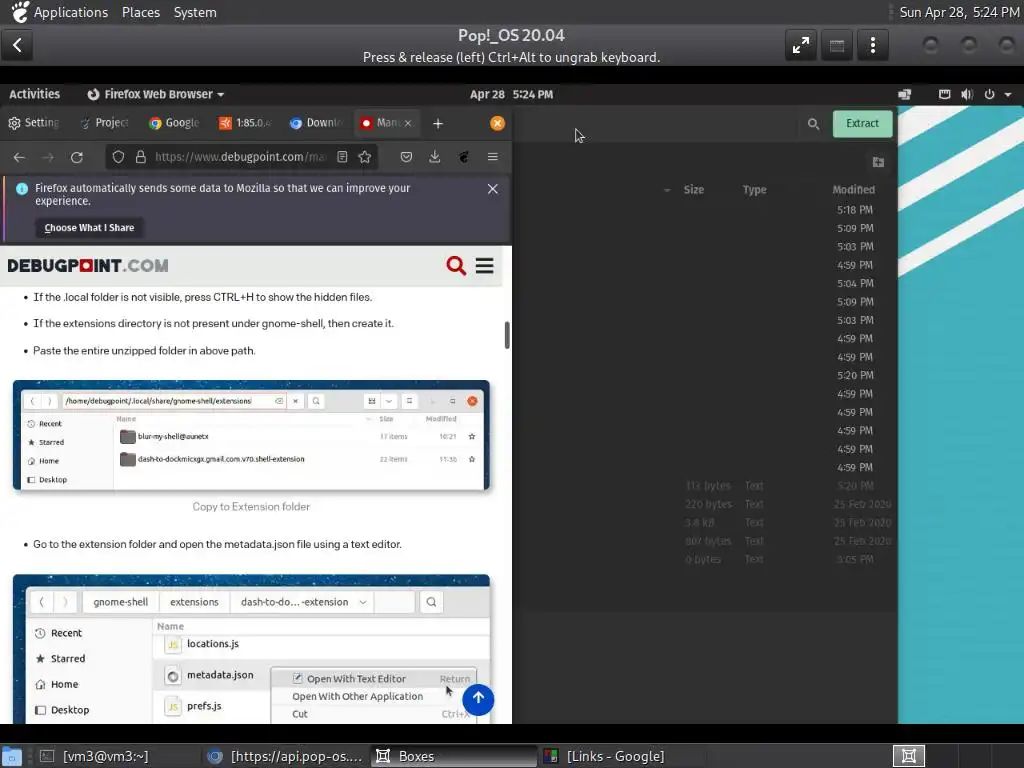The height and width of the screenshot is (768, 1024).
Task: Switch to the Google tab in Firefox
Action: click(x=174, y=123)
